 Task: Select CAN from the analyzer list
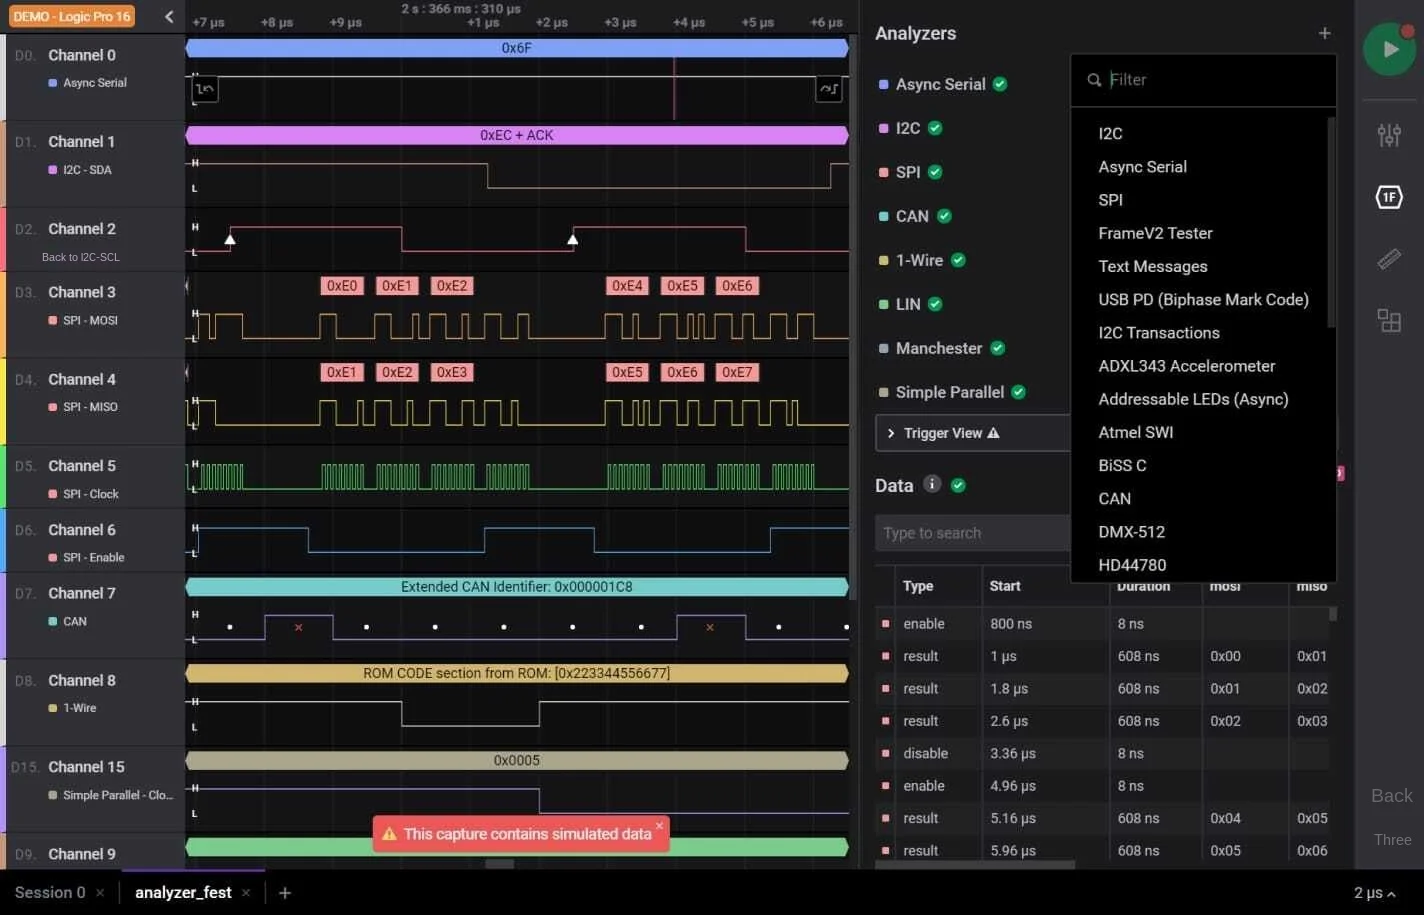click(x=1114, y=498)
